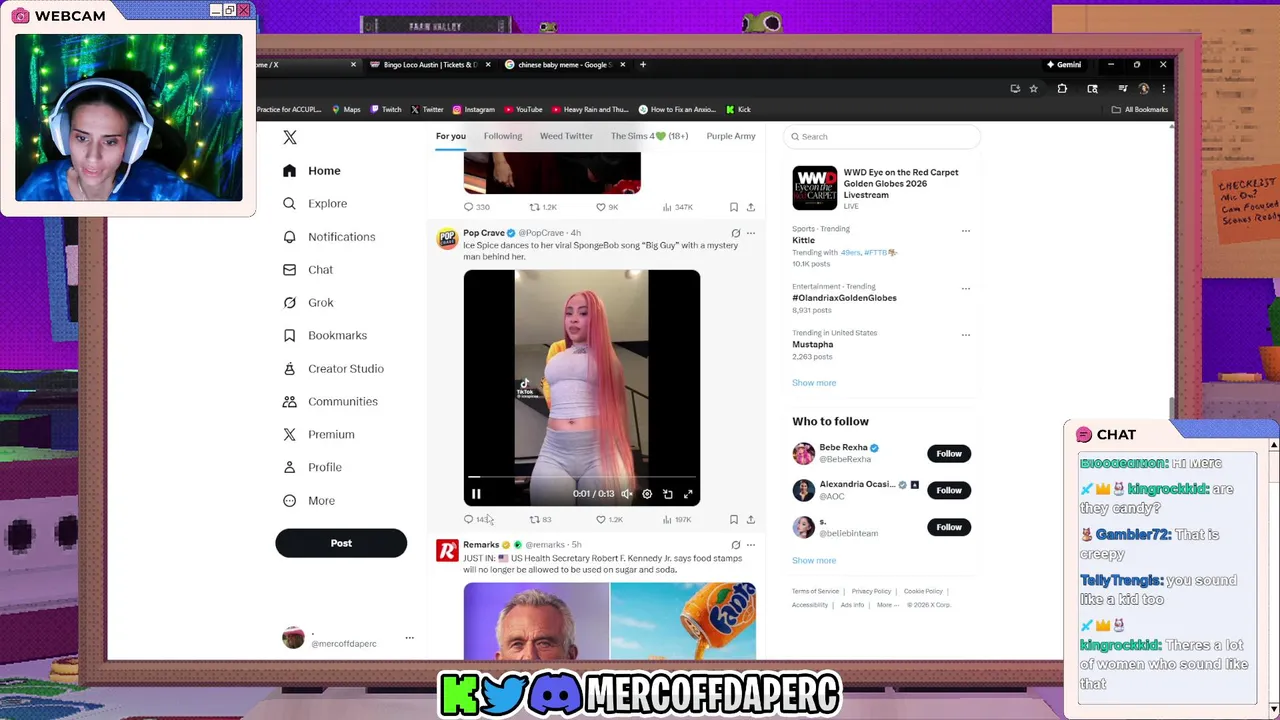Switch to the Following tab
Screen dimensions: 1280x720
pos(503,136)
